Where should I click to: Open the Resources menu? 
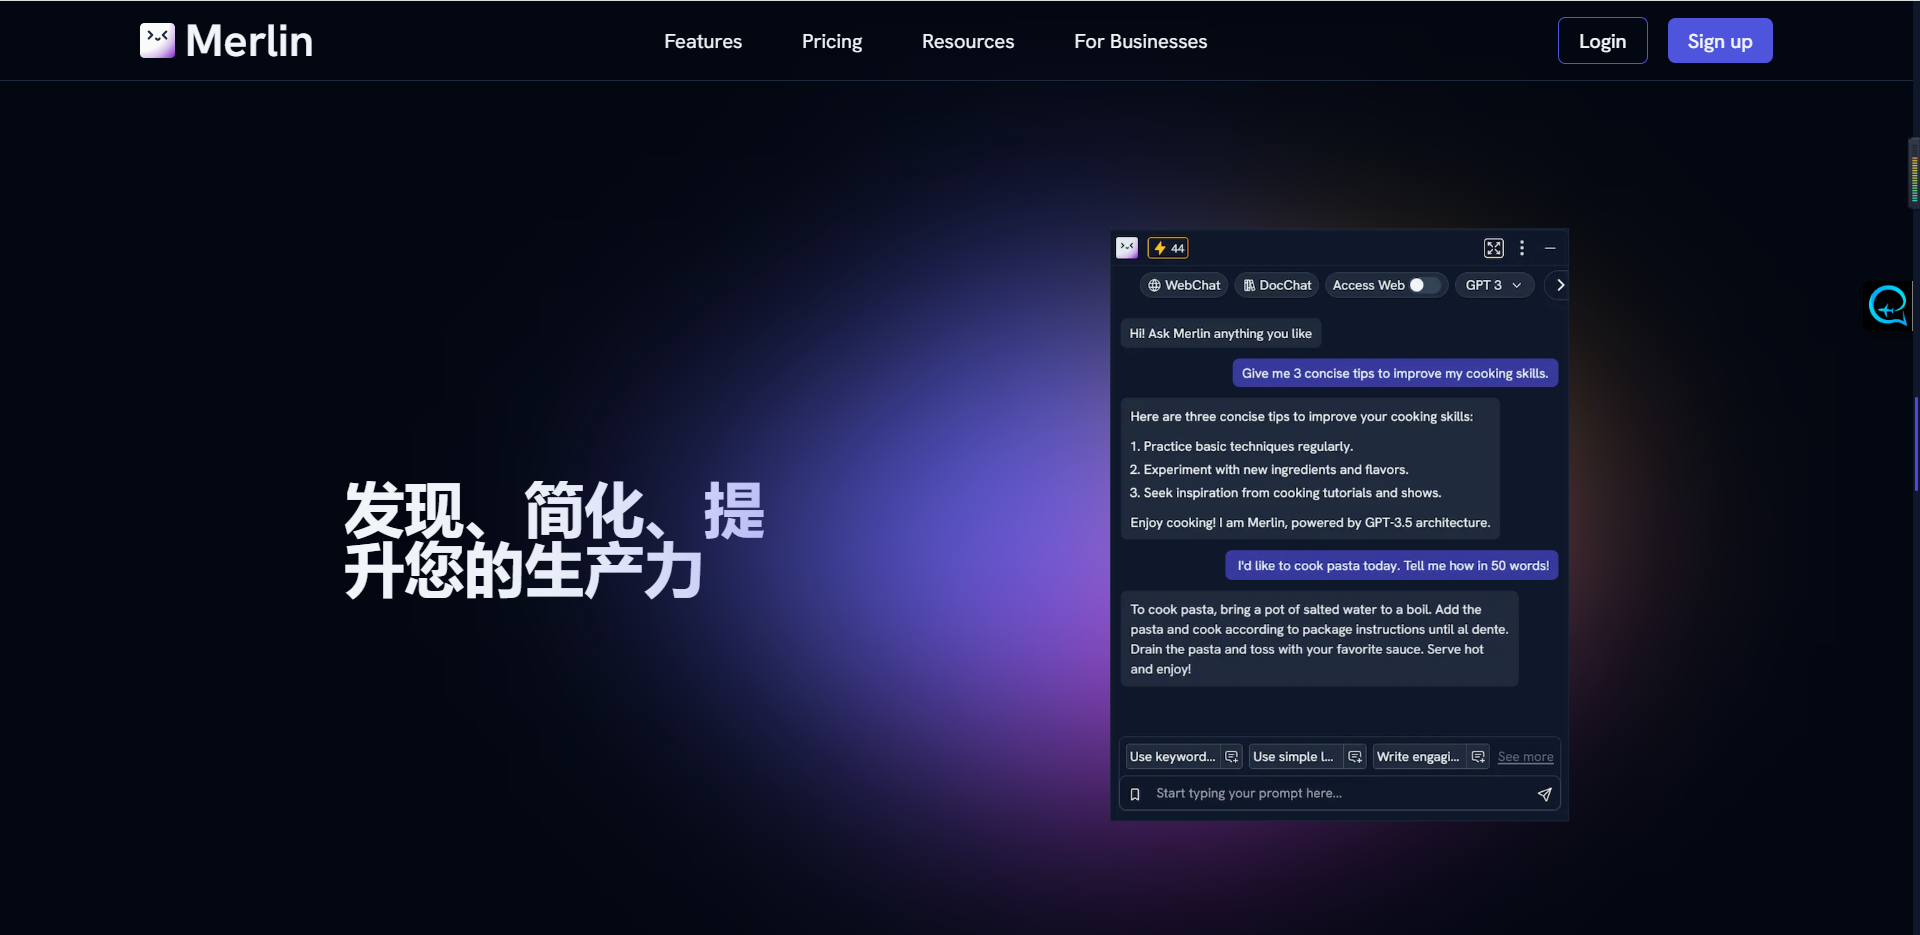click(967, 41)
